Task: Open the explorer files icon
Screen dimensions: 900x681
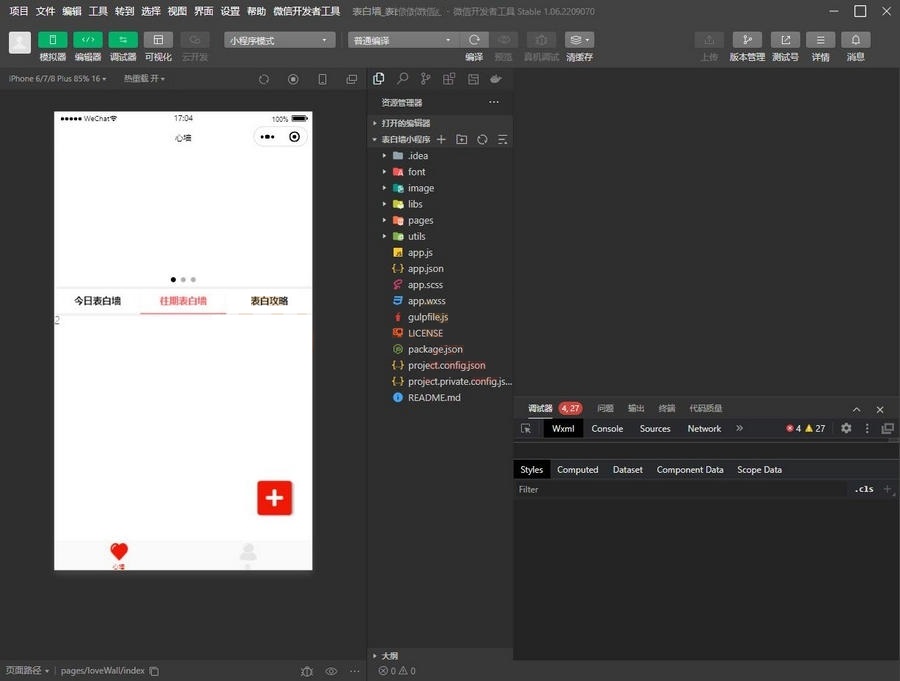Action: click(379, 79)
